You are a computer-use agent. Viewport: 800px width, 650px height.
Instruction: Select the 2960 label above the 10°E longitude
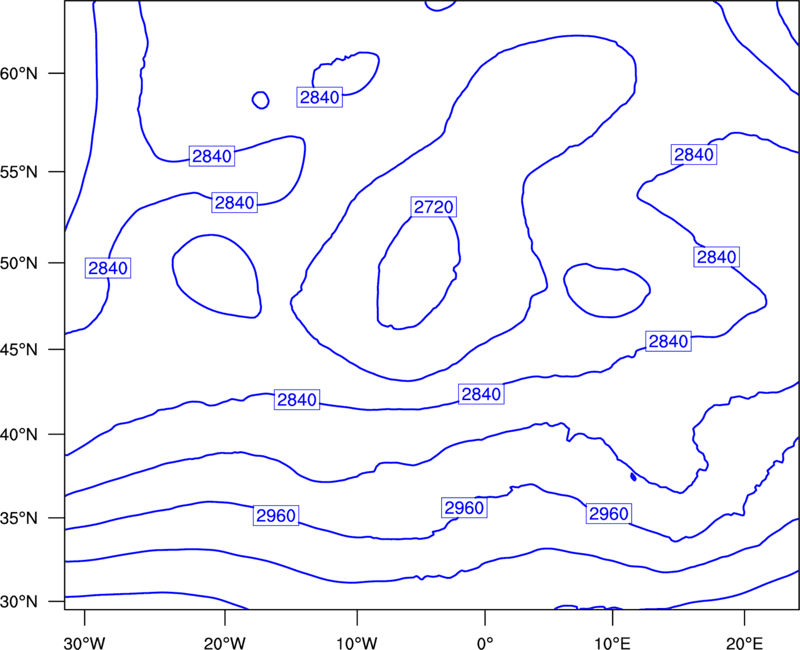609,513
